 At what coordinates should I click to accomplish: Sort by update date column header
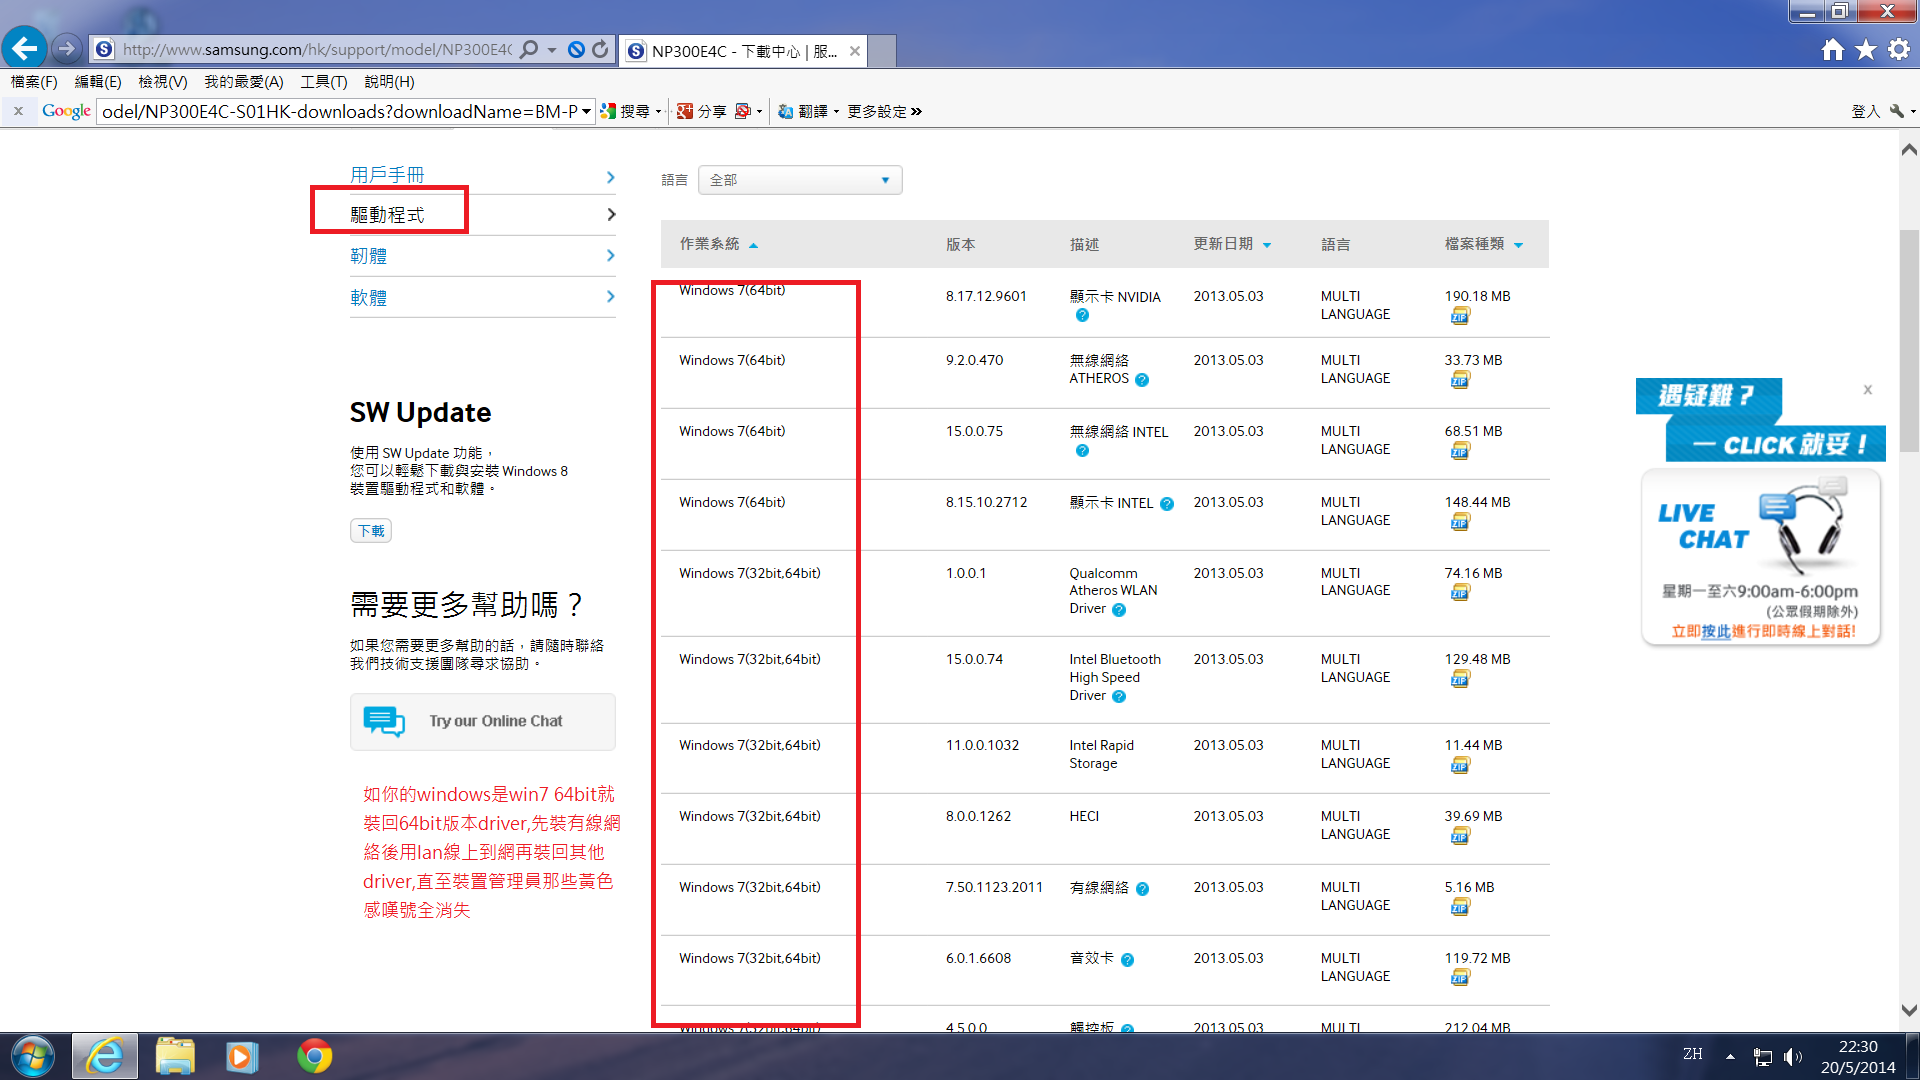(1232, 244)
